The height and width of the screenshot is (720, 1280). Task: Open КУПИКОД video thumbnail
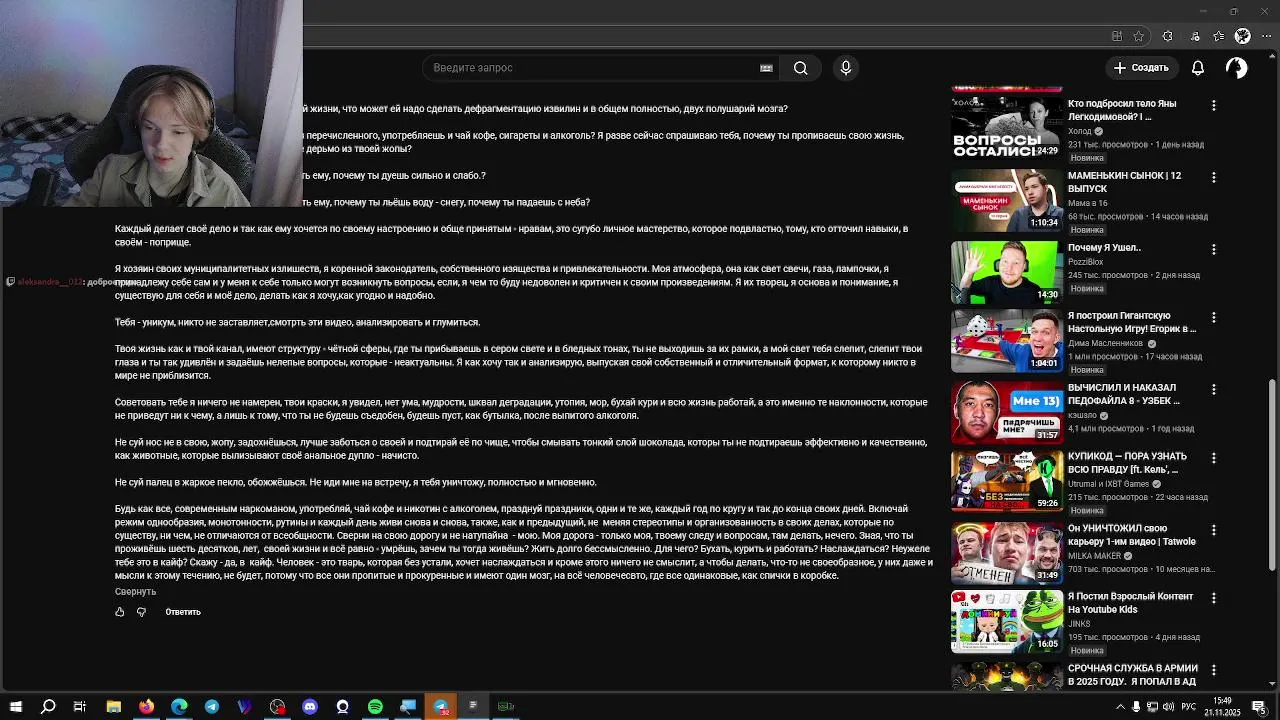(1006, 481)
